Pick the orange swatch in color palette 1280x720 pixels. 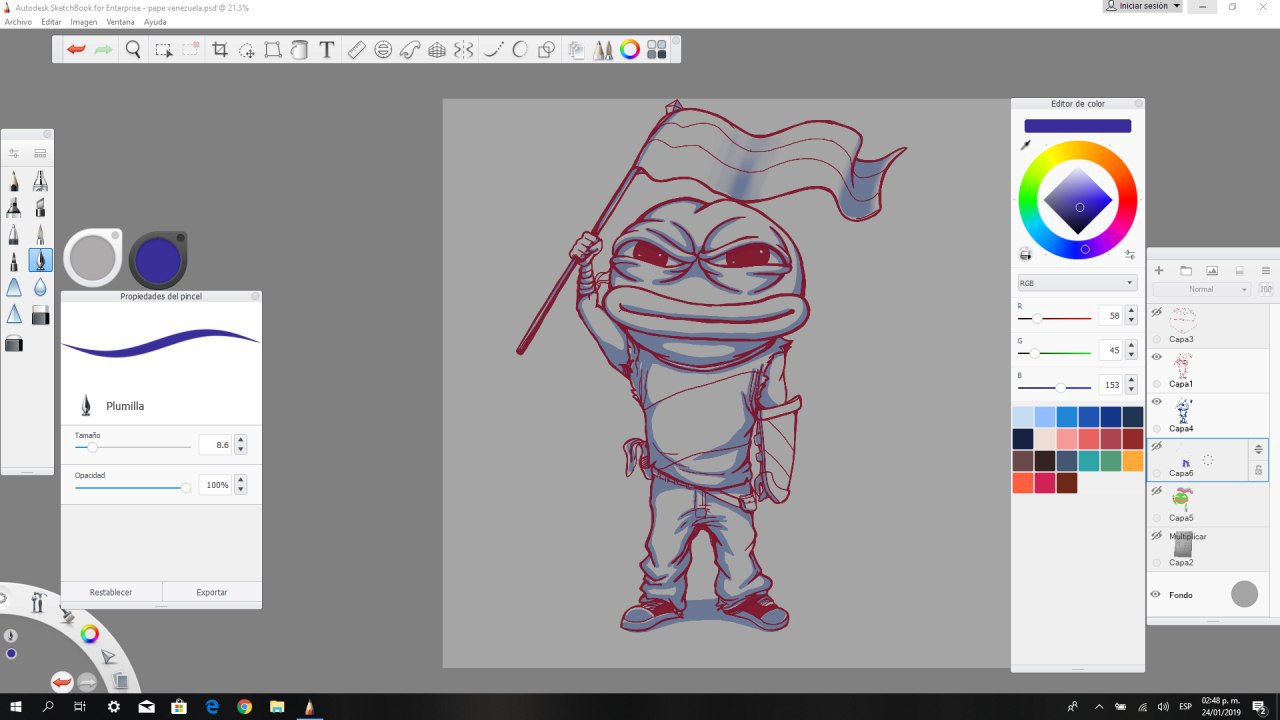point(1132,461)
